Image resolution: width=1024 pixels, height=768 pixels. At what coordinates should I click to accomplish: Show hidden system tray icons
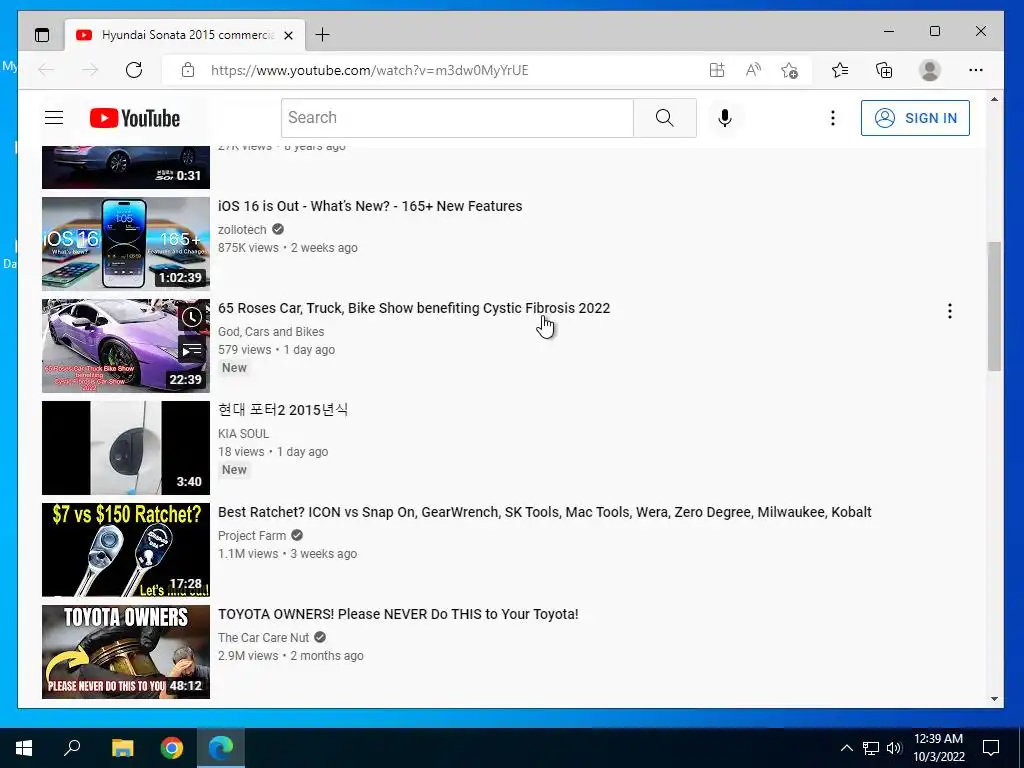tap(846, 748)
